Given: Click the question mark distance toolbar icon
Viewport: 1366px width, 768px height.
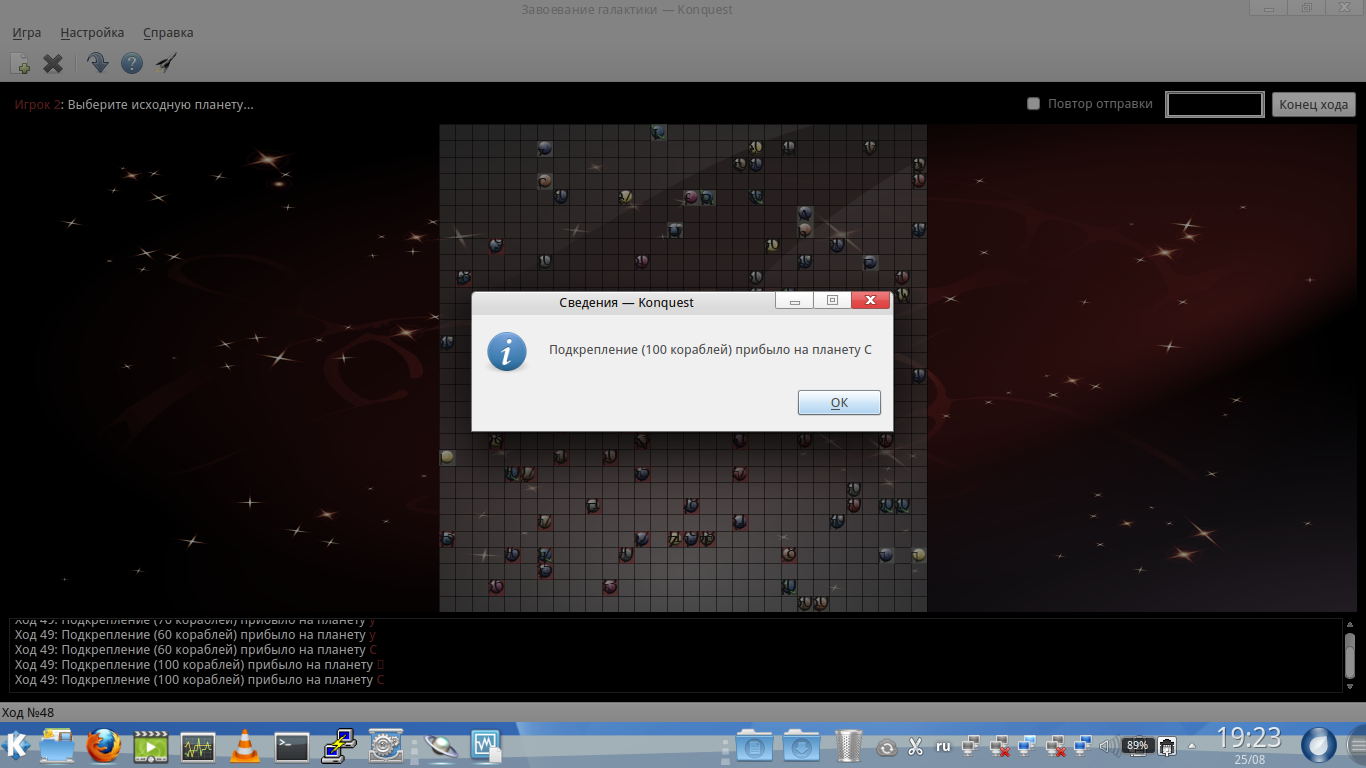Looking at the screenshot, I should point(131,63).
